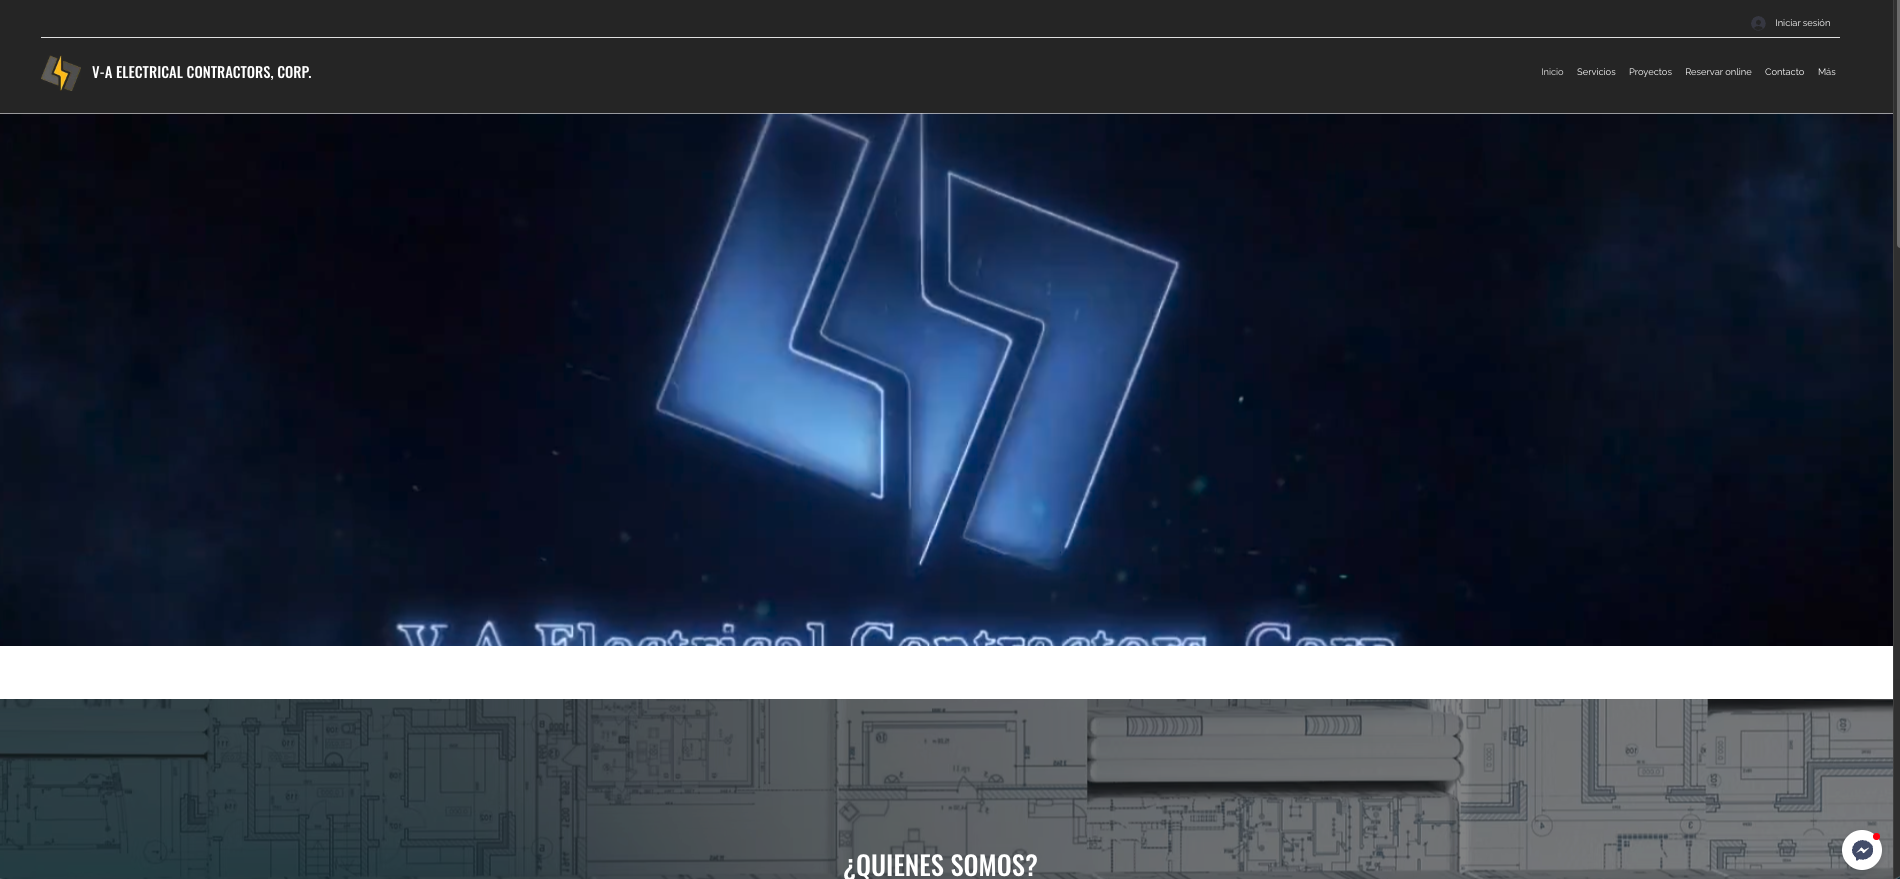The width and height of the screenshot is (1900, 879).
Task: Click the user avatar icon beside Iniciar sesión
Action: pyautogui.click(x=1758, y=23)
